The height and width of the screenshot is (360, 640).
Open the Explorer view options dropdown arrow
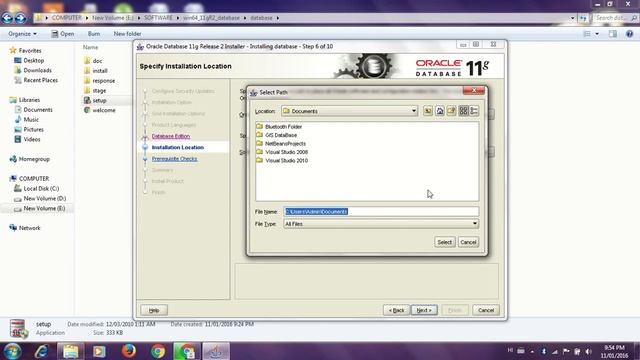click(x=597, y=34)
